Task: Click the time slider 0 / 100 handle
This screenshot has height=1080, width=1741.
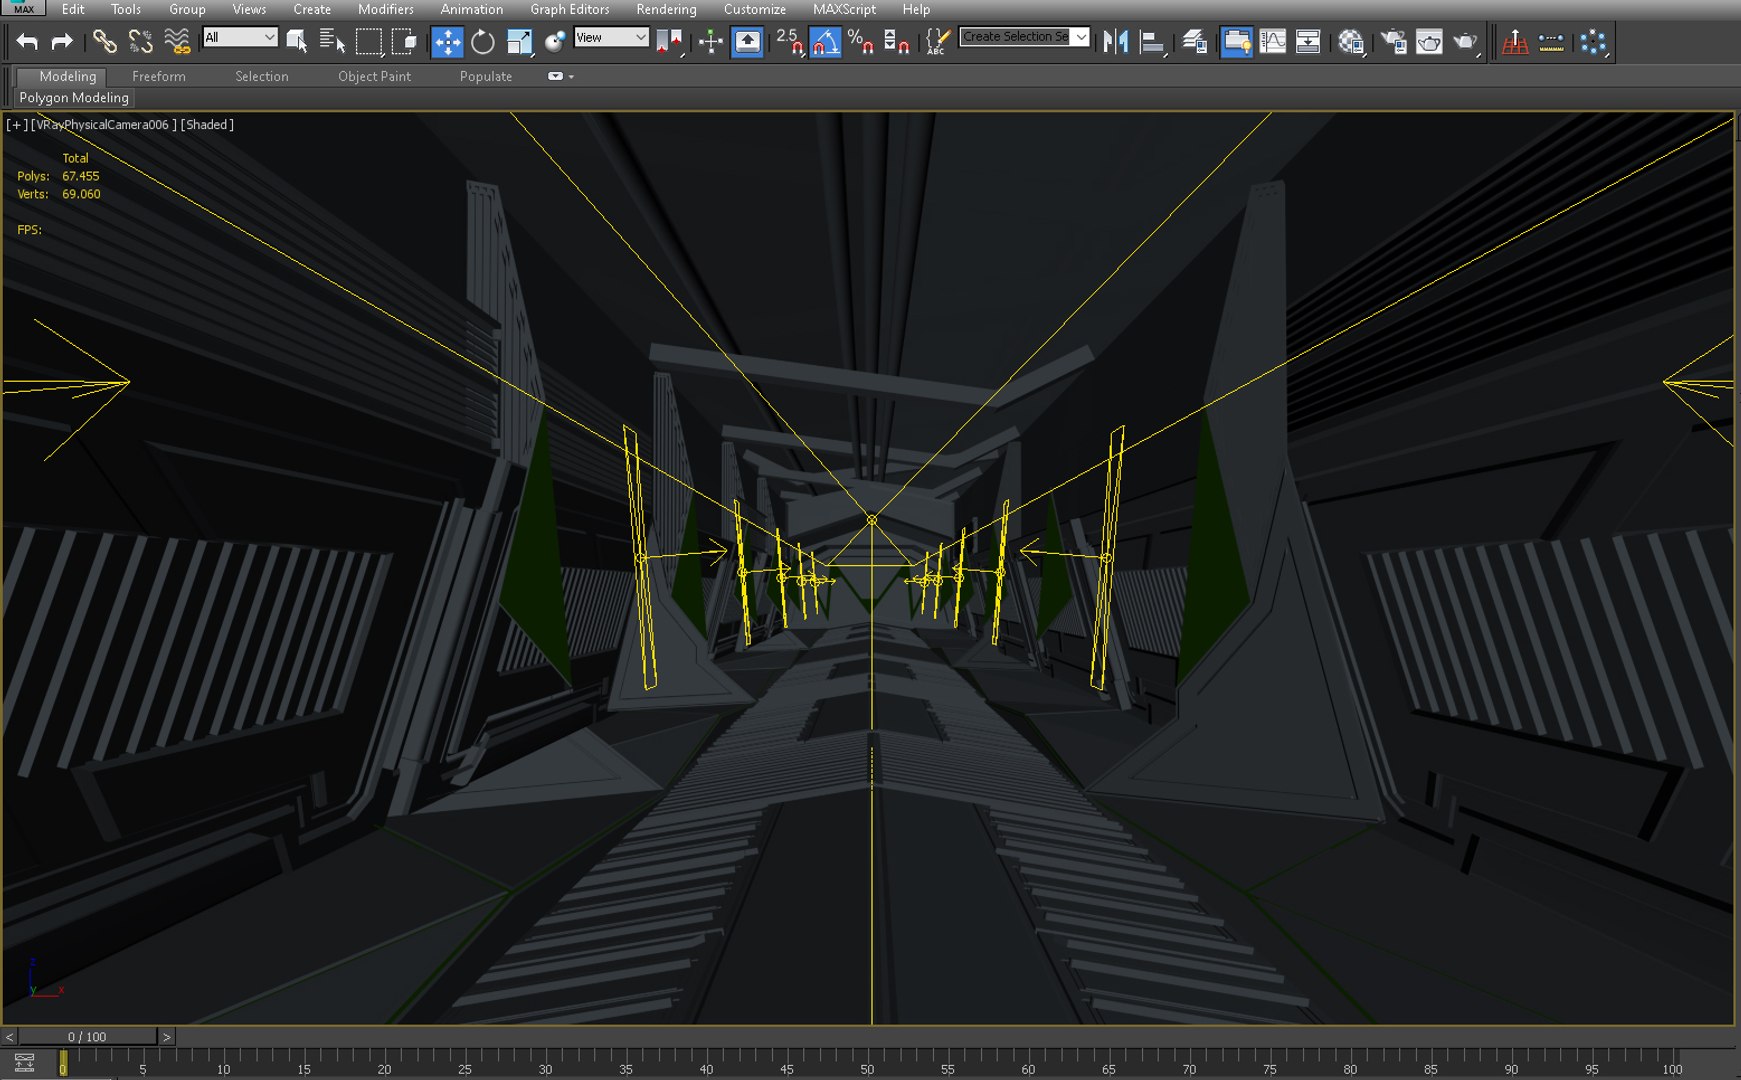Action: pos(87,1037)
